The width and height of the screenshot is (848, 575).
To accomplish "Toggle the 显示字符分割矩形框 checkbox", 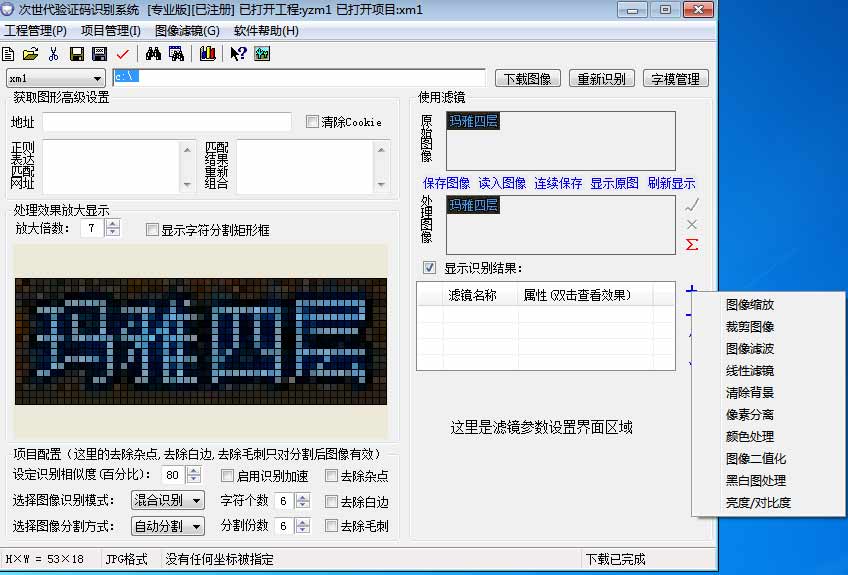I will click(153, 230).
